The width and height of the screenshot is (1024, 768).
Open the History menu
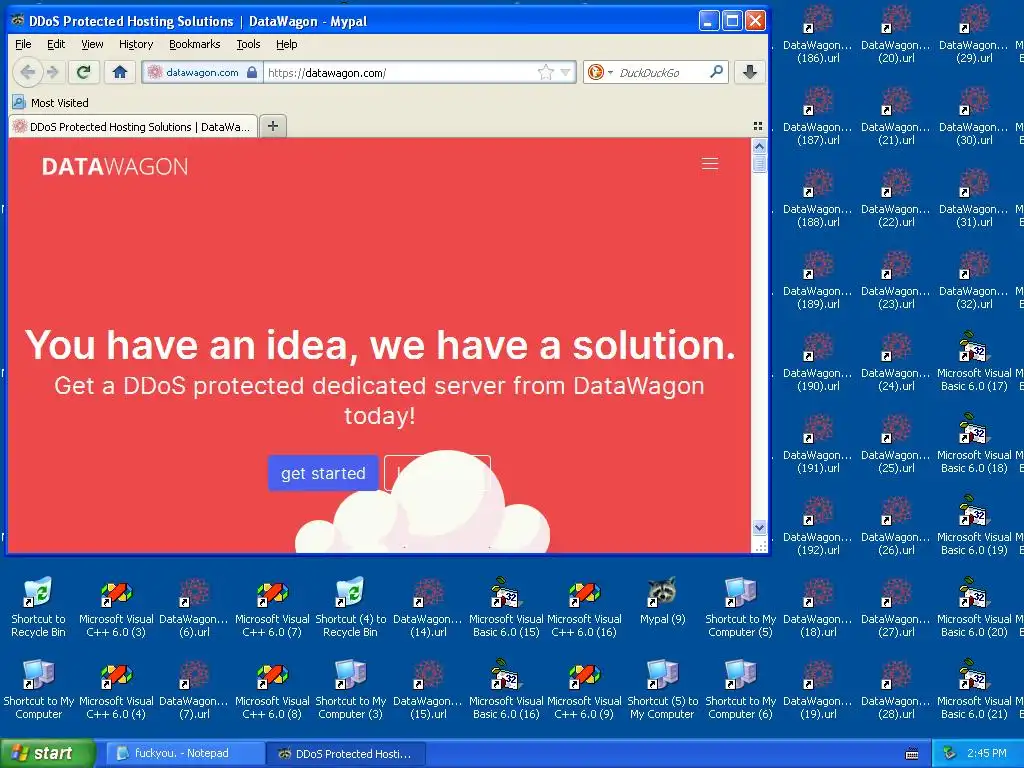point(136,44)
